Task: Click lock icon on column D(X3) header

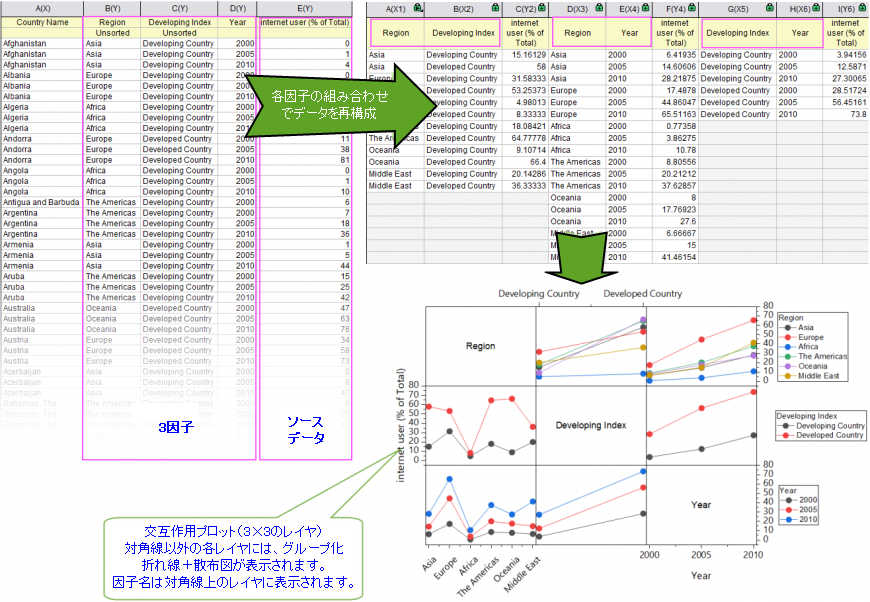Action: point(599,8)
